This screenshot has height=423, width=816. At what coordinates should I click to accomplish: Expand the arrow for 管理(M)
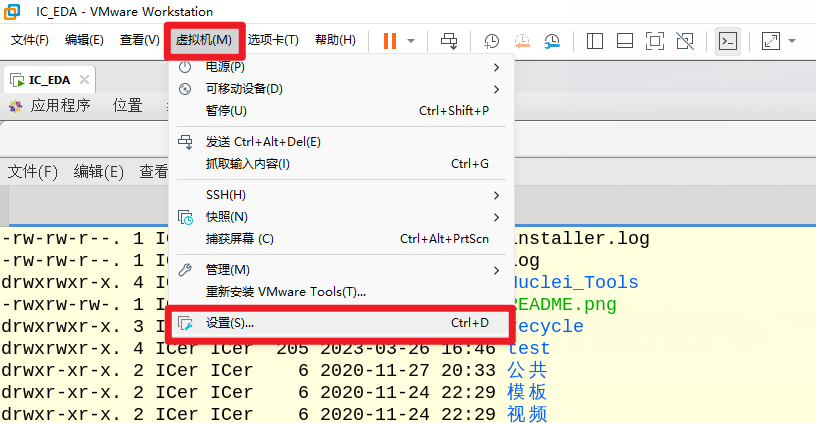click(x=496, y=271)
